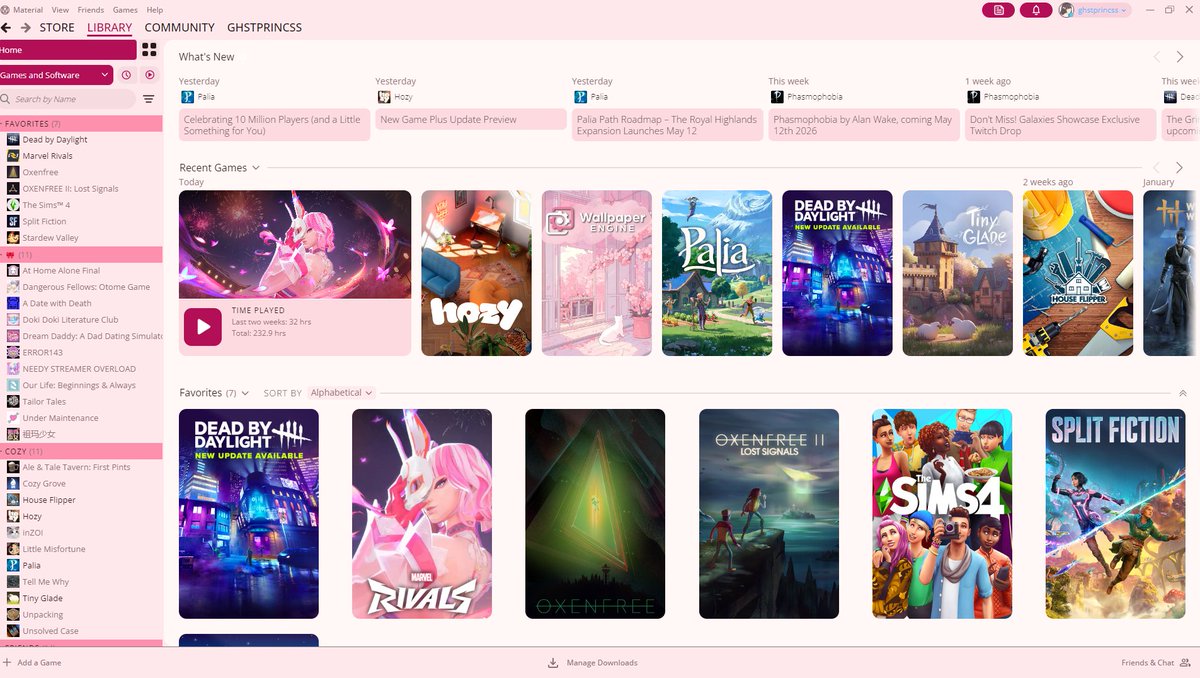The width and height of the screenshot is (1200, 678).
Task: Open the GHSTPRINCSS profile tab
Action: click(x=264, y=28)
